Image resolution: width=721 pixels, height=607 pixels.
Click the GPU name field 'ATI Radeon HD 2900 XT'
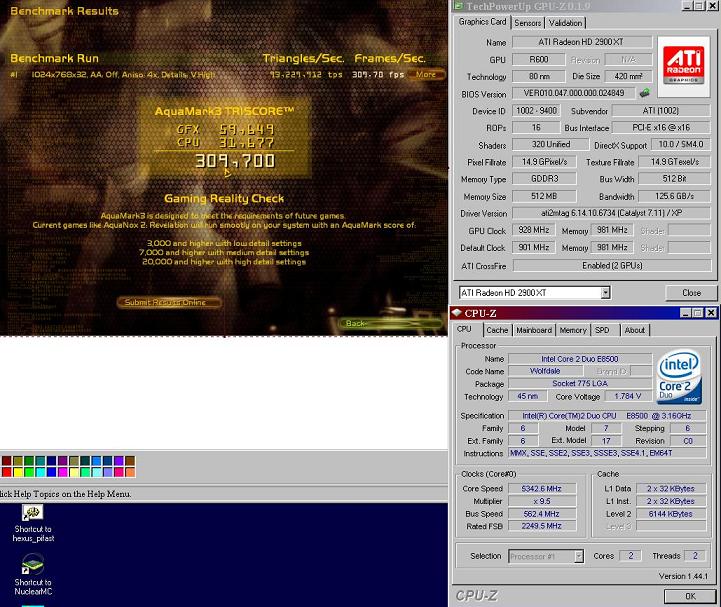click(582, 42)
